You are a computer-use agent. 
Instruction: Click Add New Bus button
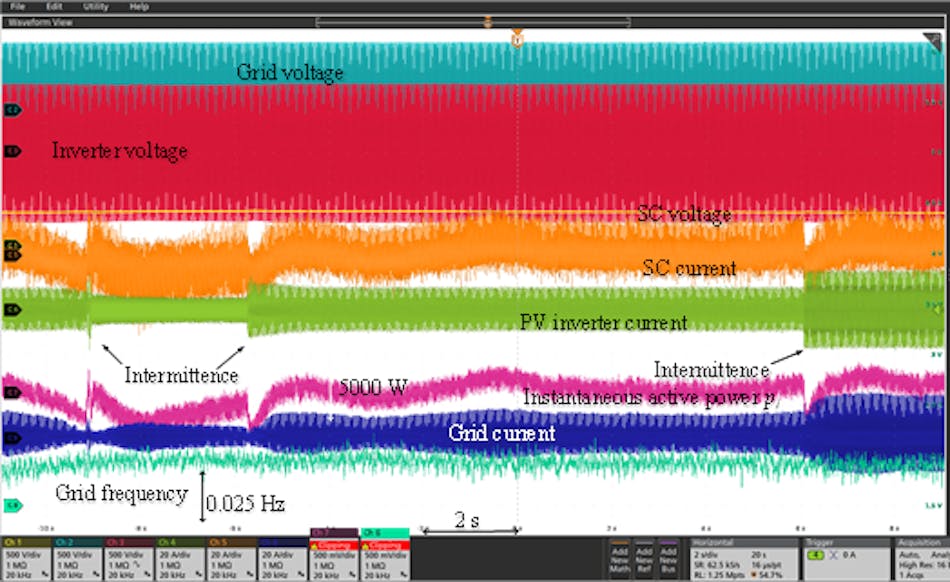670,558
